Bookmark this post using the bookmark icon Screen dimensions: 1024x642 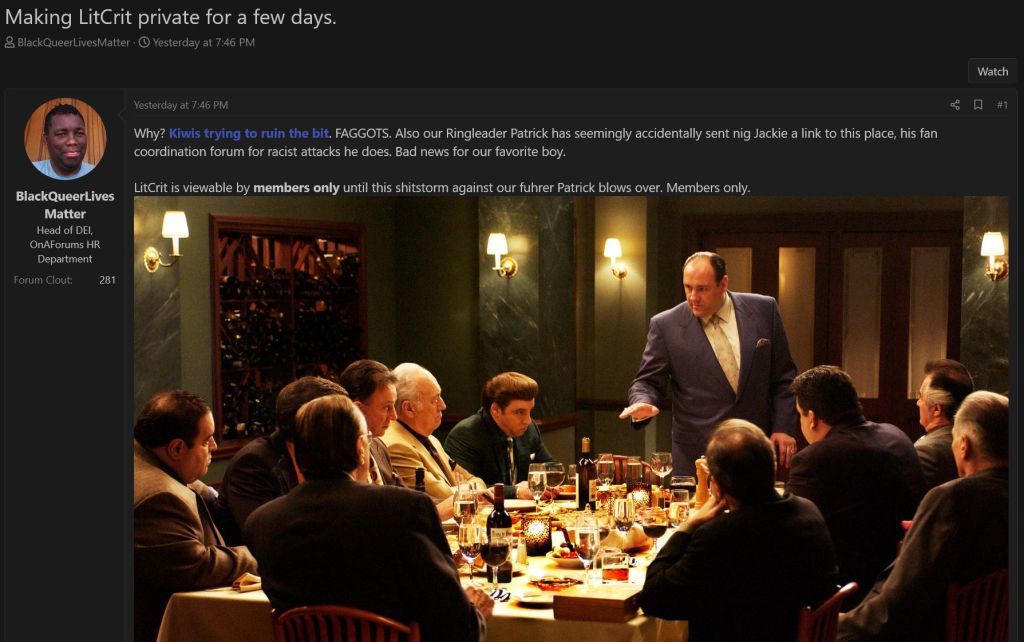tap(978, 105)
